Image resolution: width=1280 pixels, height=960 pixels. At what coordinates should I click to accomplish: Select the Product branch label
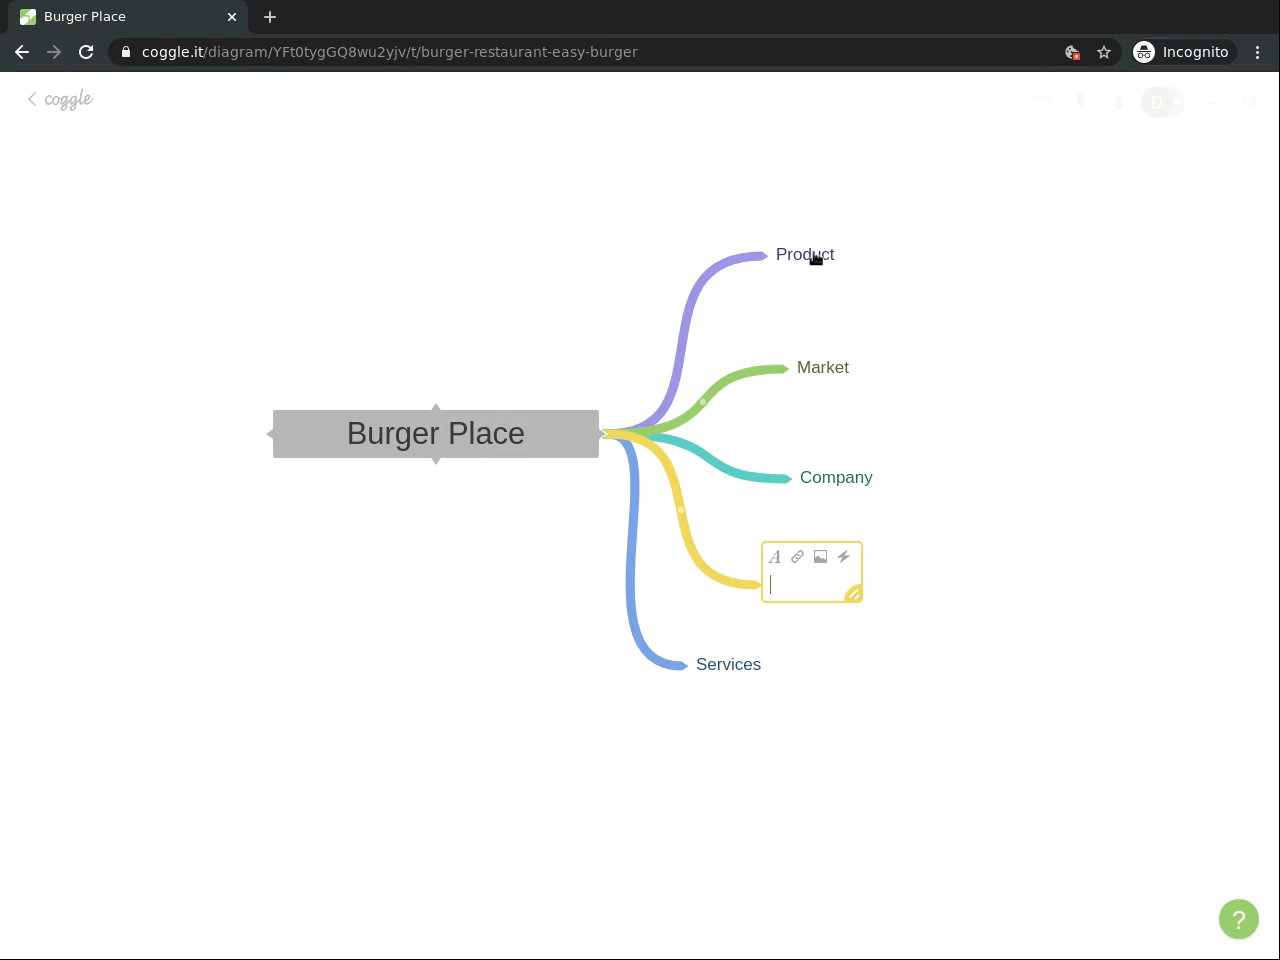click(805, 255)
